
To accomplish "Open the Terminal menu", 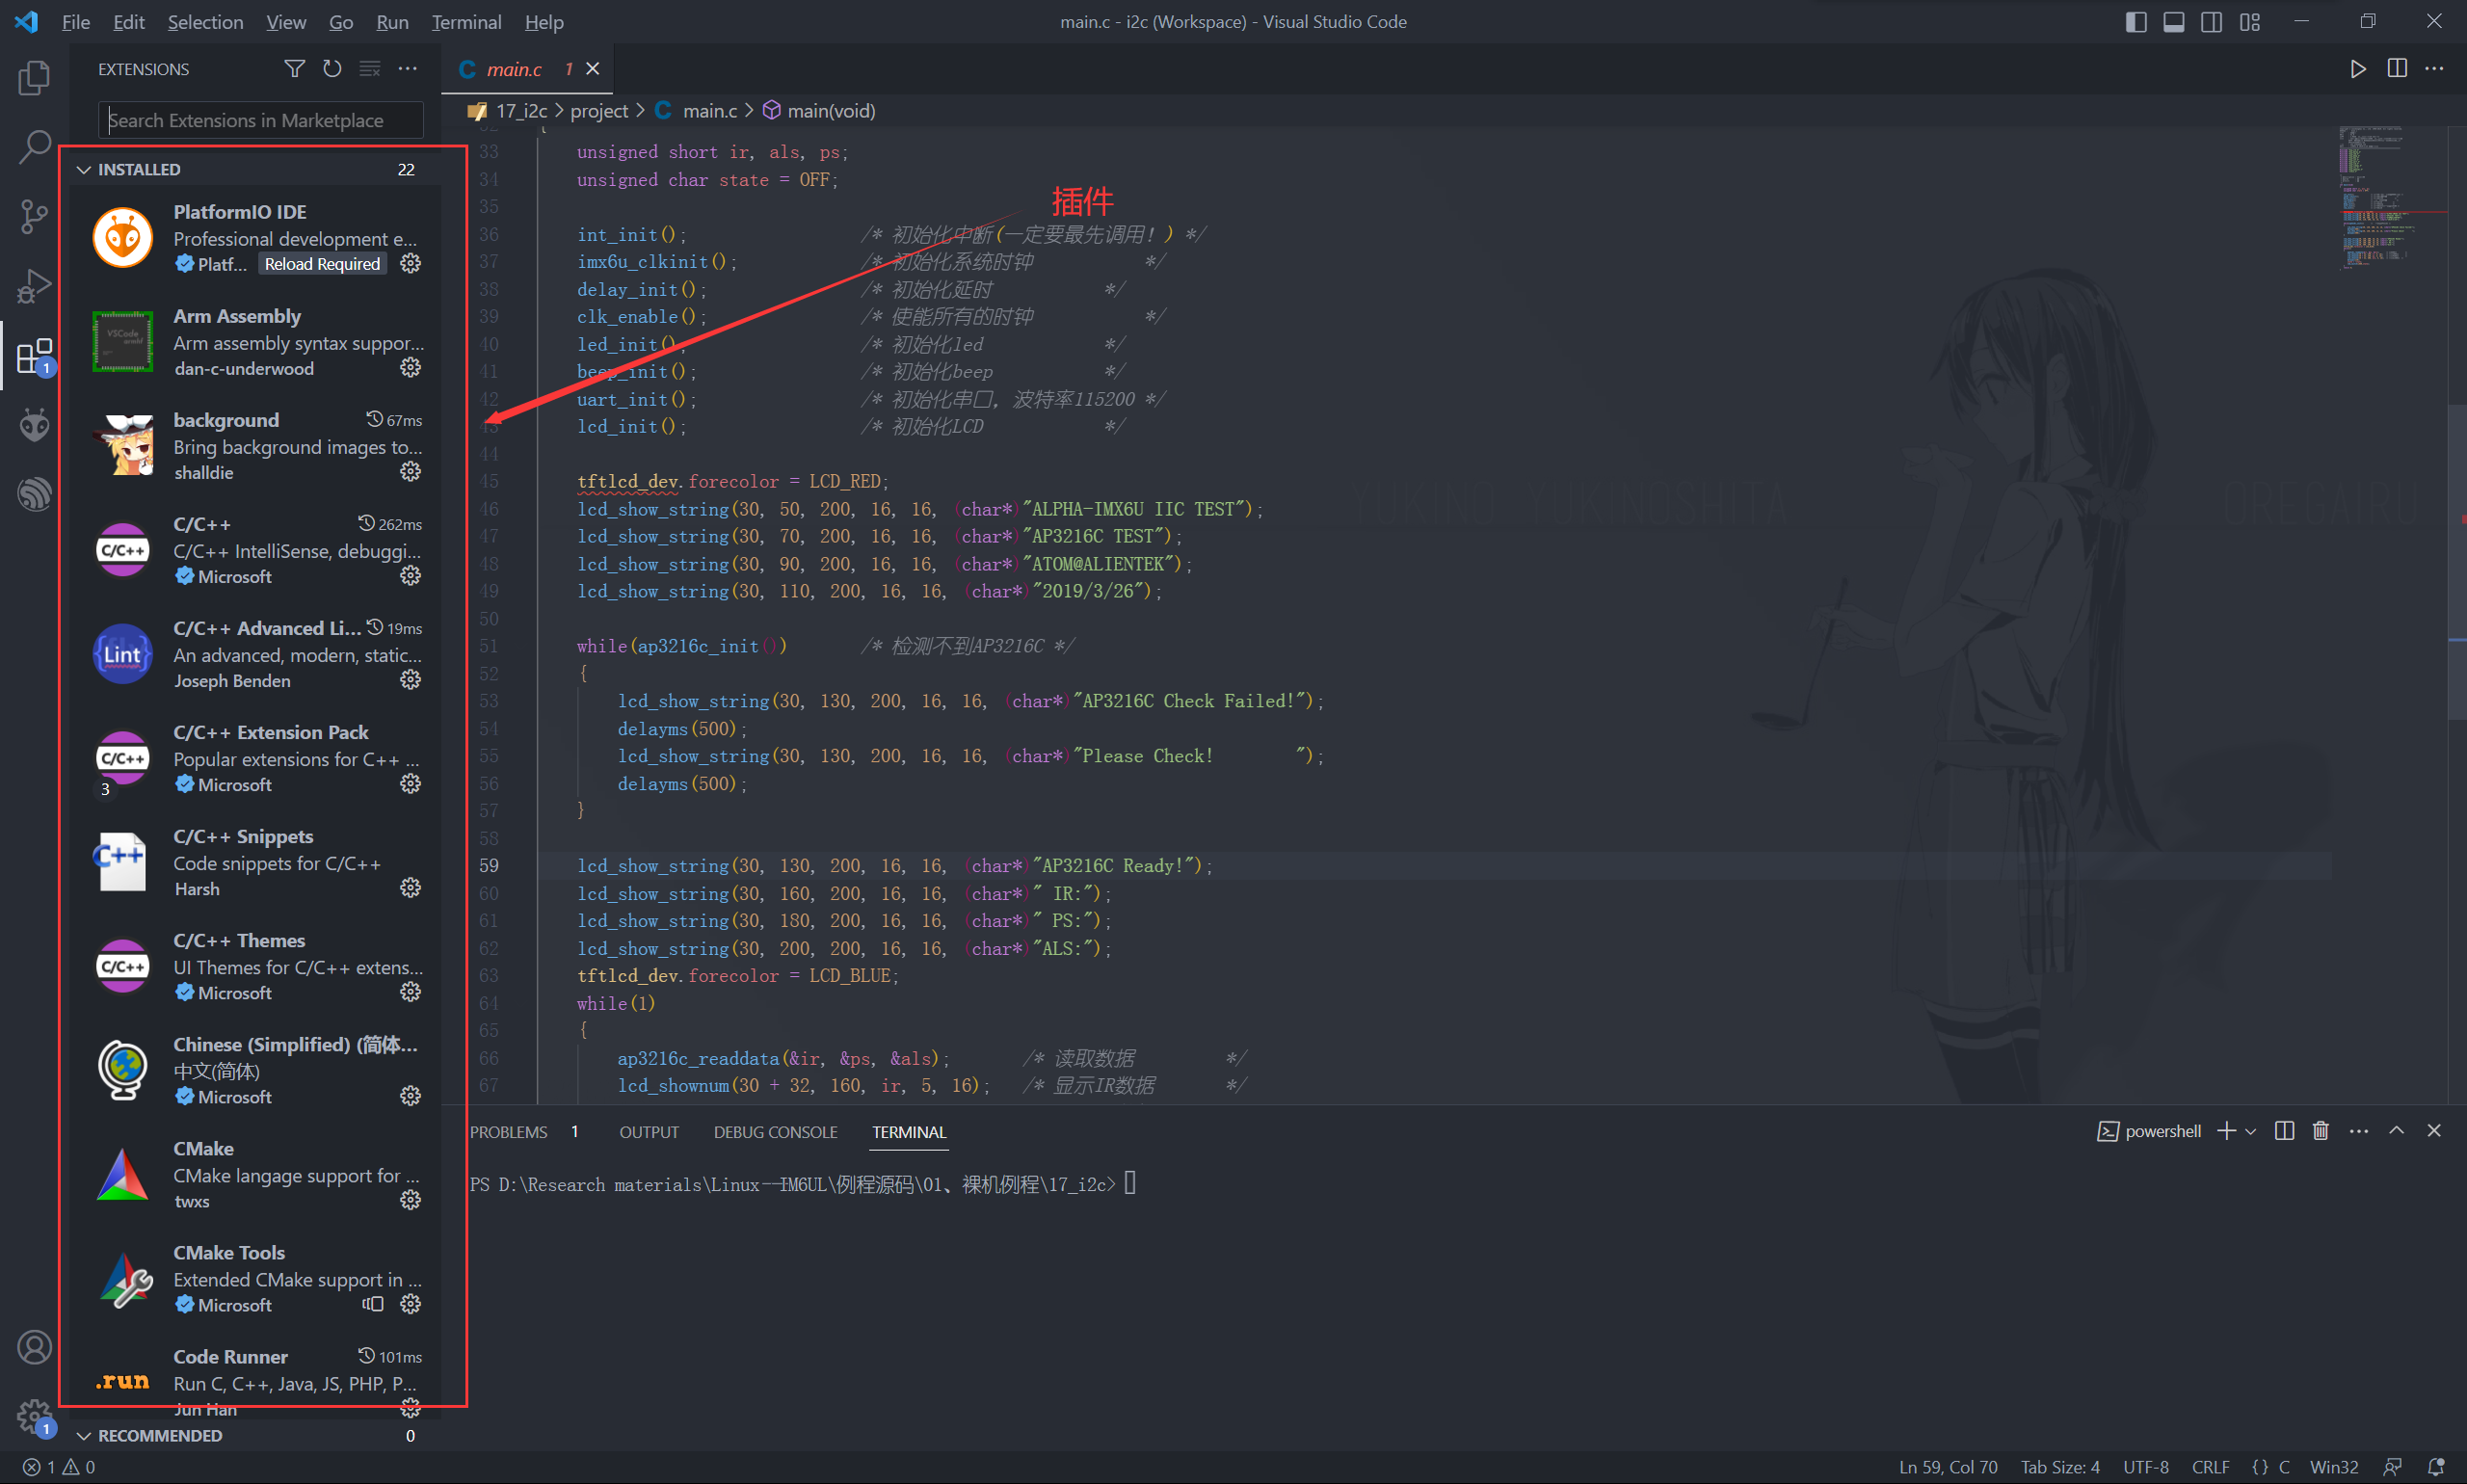I will click(x=466, y=22).
